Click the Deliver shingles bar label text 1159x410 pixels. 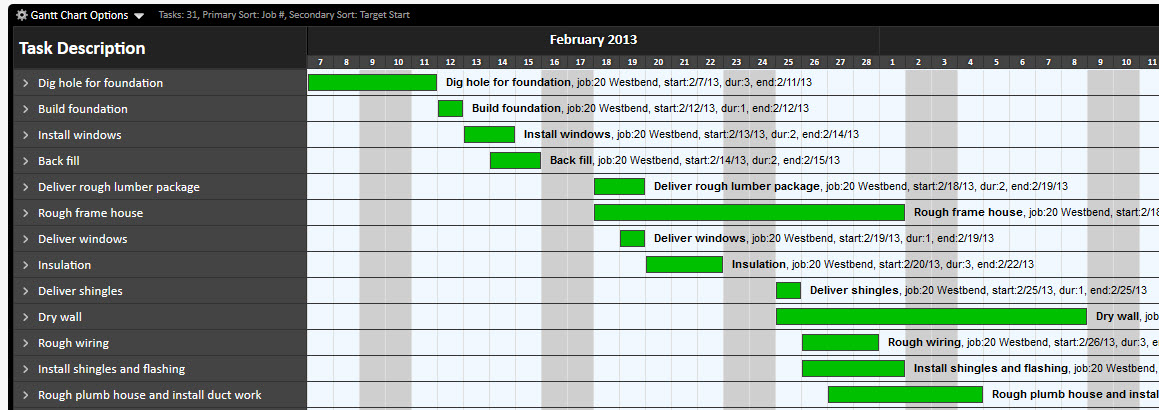978,290
